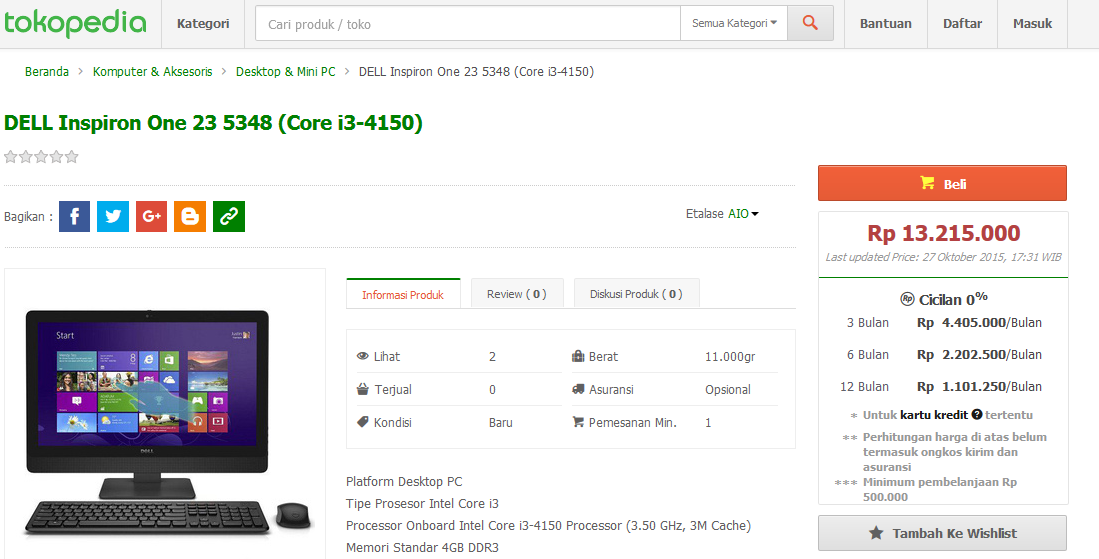Click the Platform Desktop PC line
This screenshot has height=559, width=1099.
[404, 482]
